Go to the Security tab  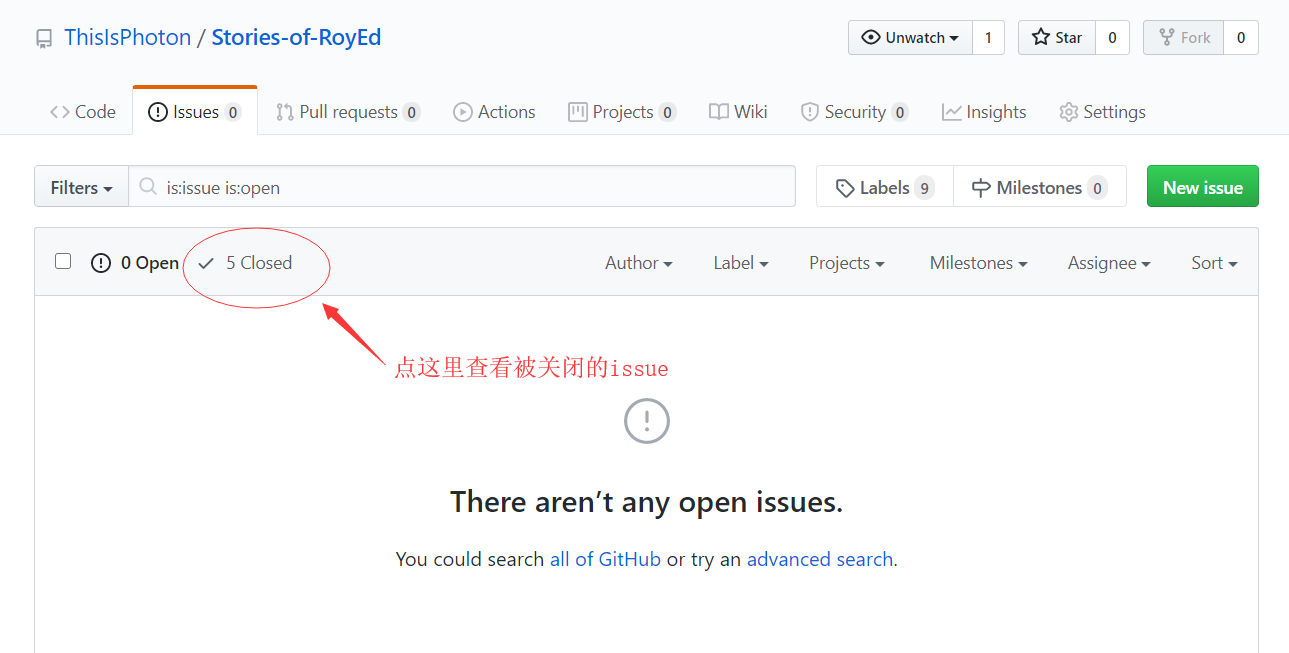point(855,112)
